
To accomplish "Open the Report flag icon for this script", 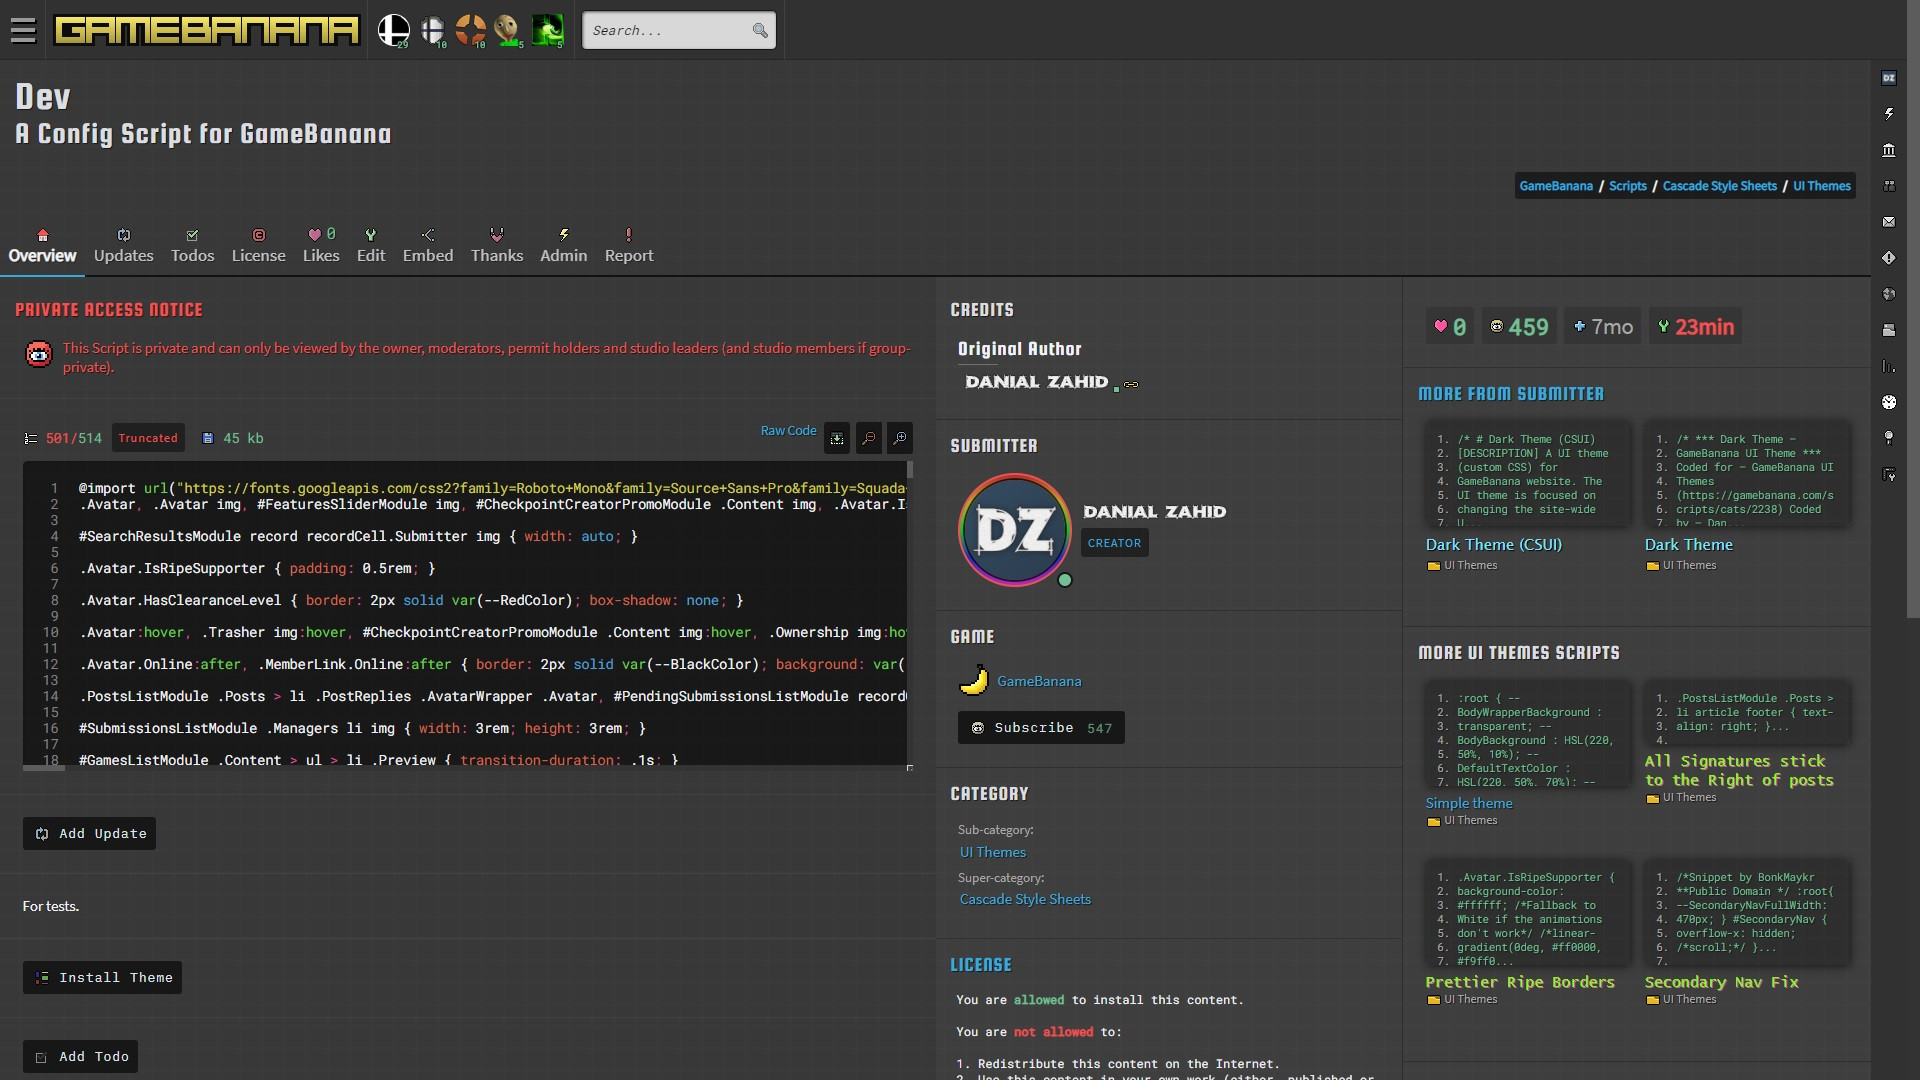I will 628,243.
